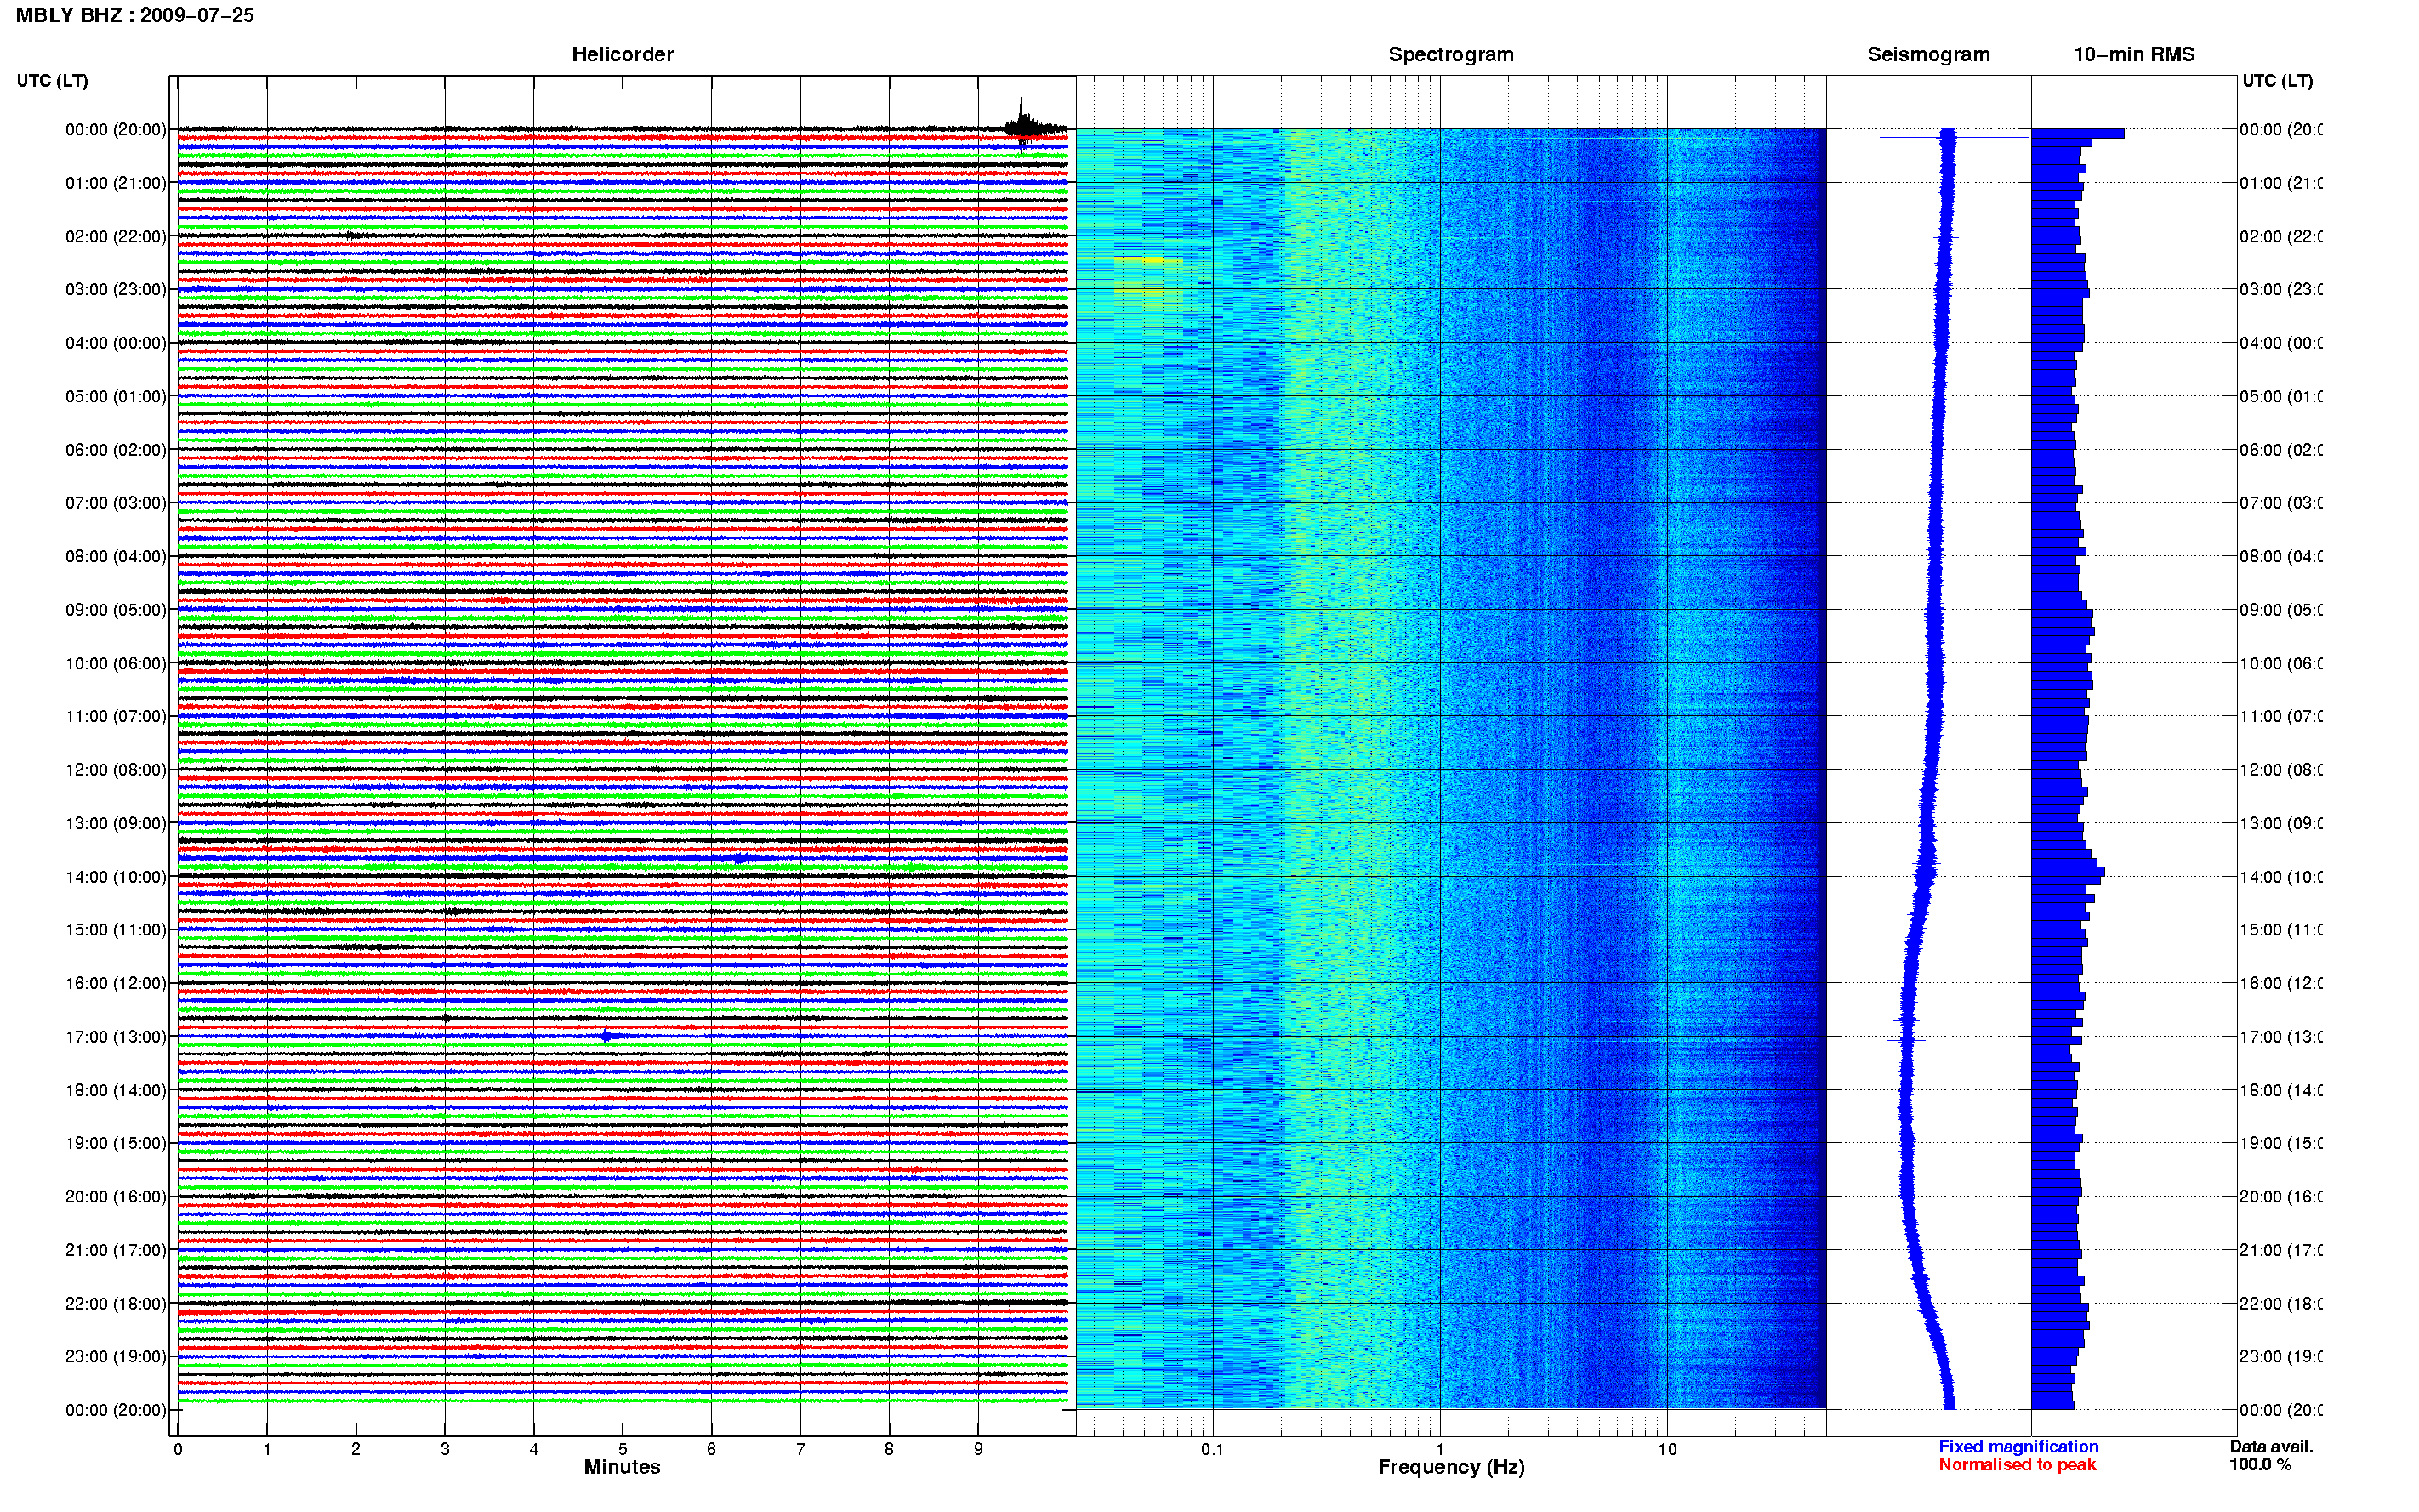Click the right-side 23:00 time label
Viewport: 2419px width, 1512px height.
(2280, 1357)
